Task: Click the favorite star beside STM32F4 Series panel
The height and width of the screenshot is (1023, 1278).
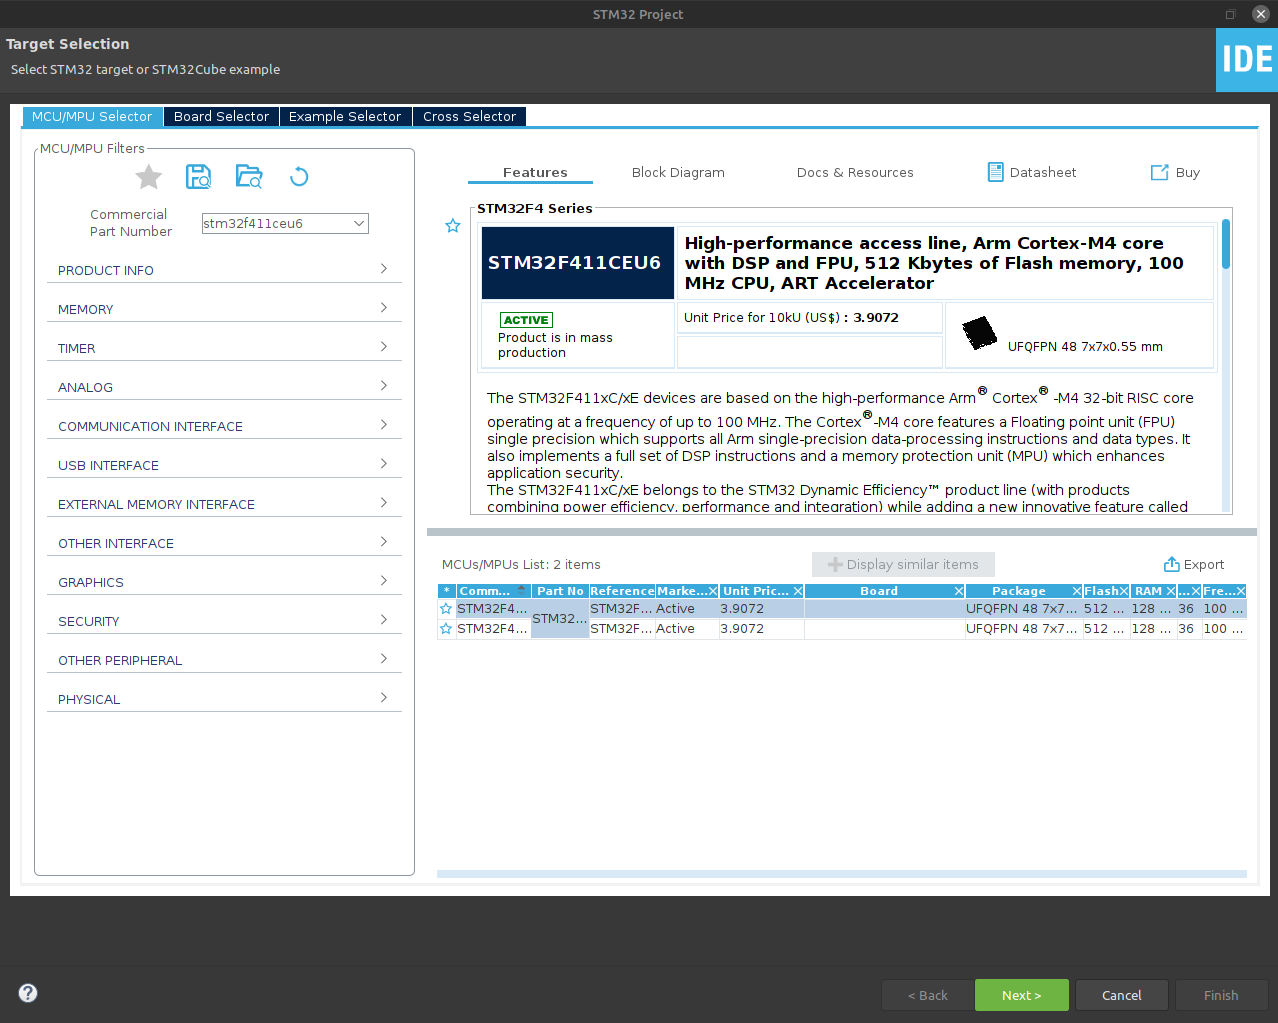Action: click(x=453, y=226)
